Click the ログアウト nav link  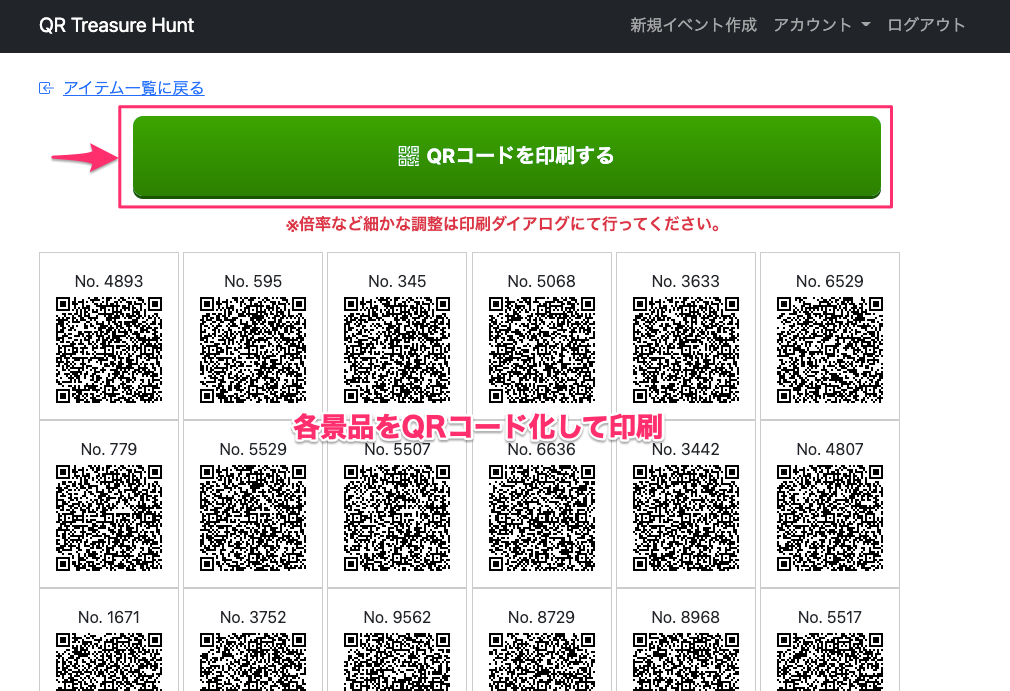tap(926, 25)
